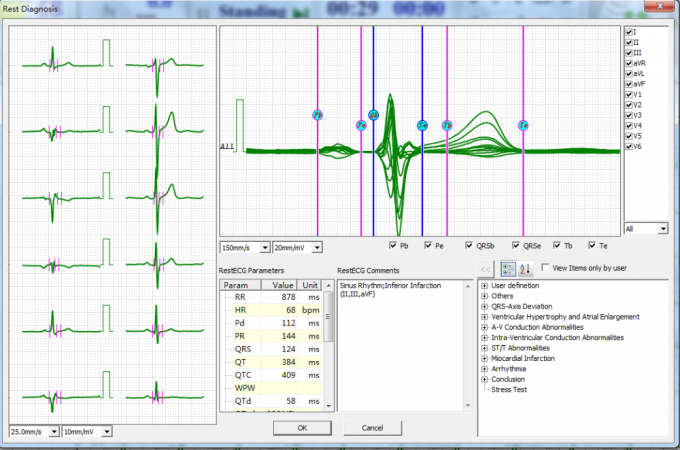Image resolution: width=680 pixels, height=450 pixels.
Task: Click the double-left arrow button
Action: [x=486, y=269]
